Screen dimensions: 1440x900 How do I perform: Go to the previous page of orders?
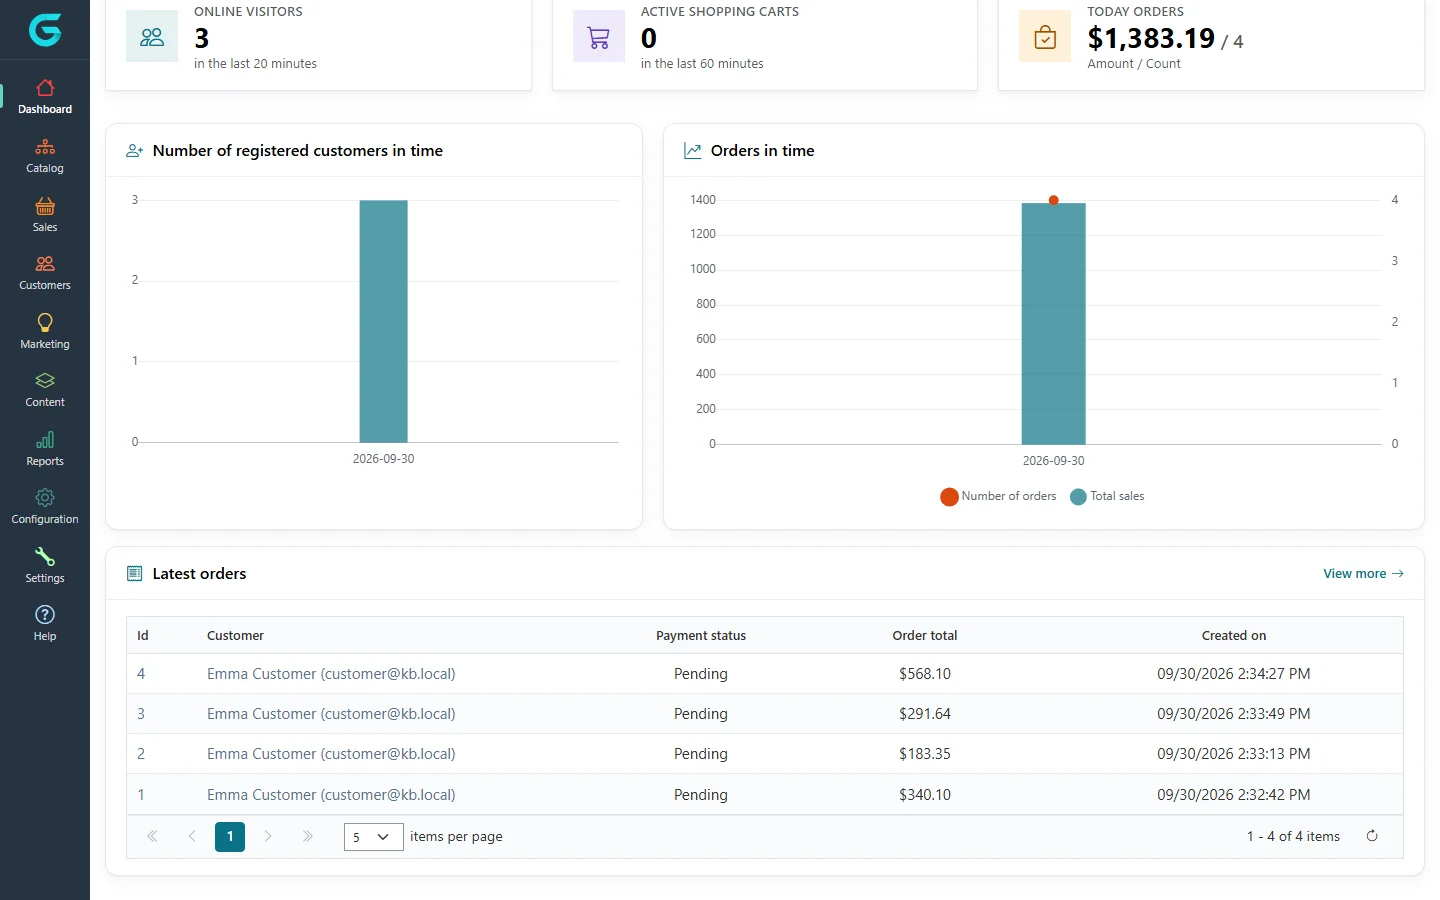point(192,837)
